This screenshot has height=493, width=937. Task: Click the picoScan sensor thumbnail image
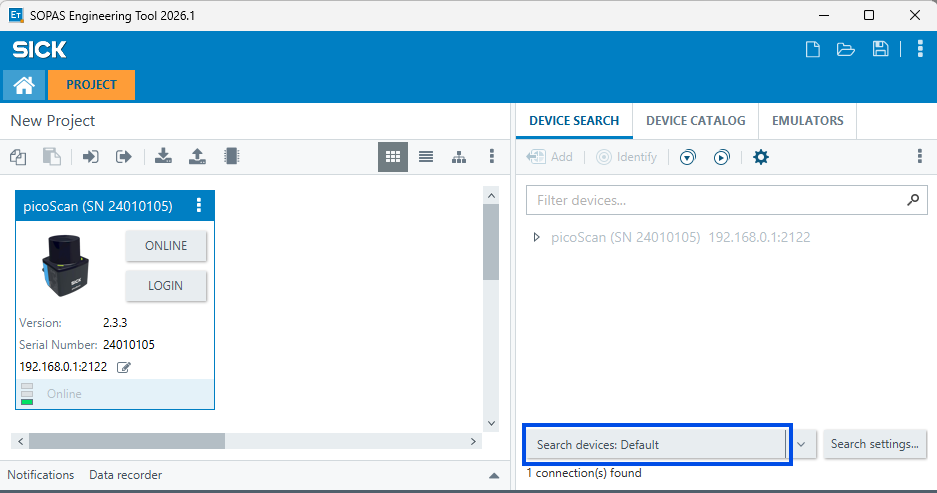point(65,265)
